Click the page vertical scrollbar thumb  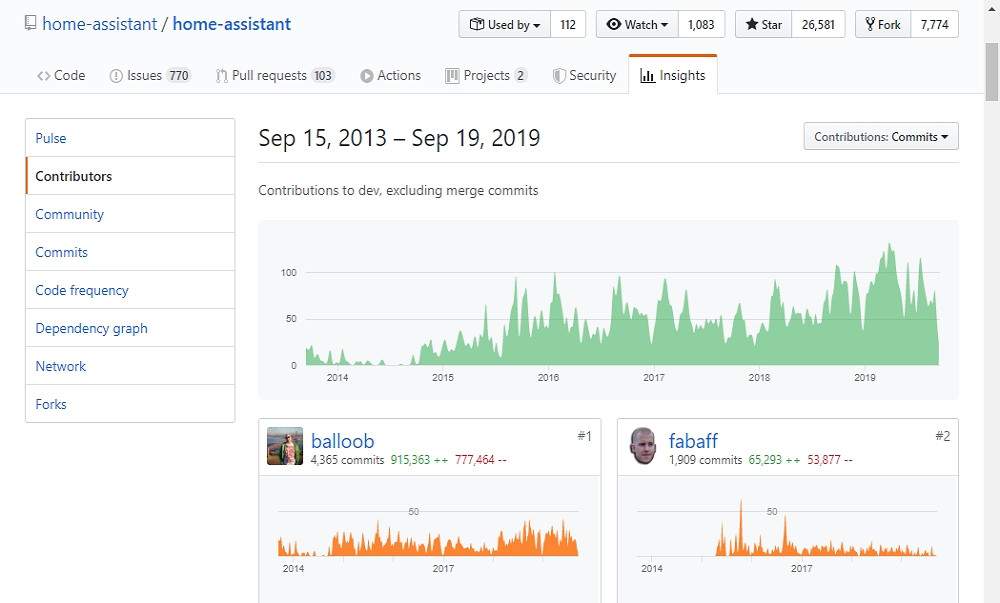coord(992,71)
